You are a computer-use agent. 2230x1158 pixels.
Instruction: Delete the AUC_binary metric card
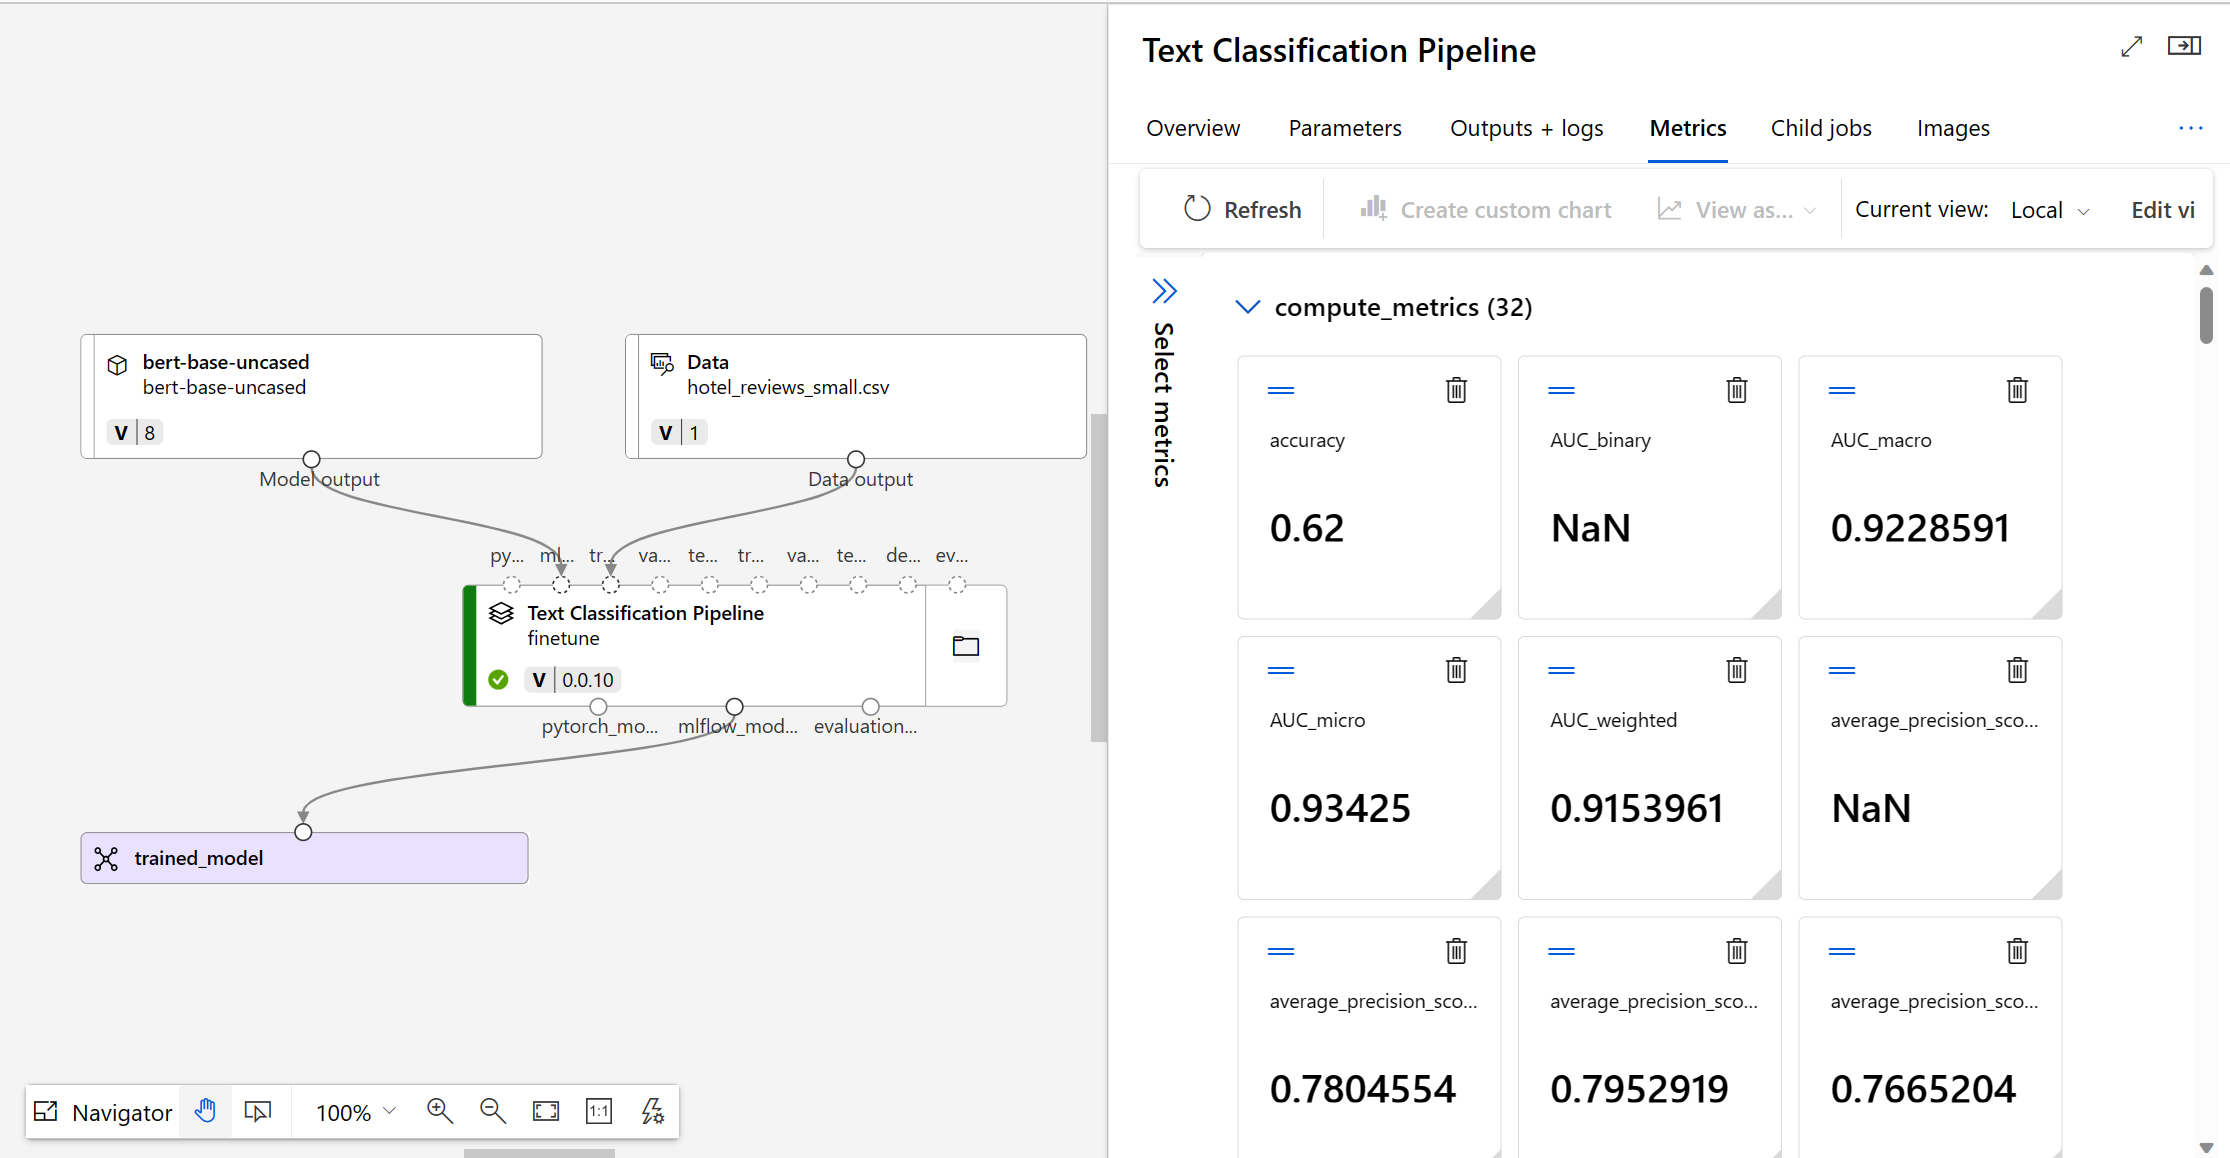1737,390
